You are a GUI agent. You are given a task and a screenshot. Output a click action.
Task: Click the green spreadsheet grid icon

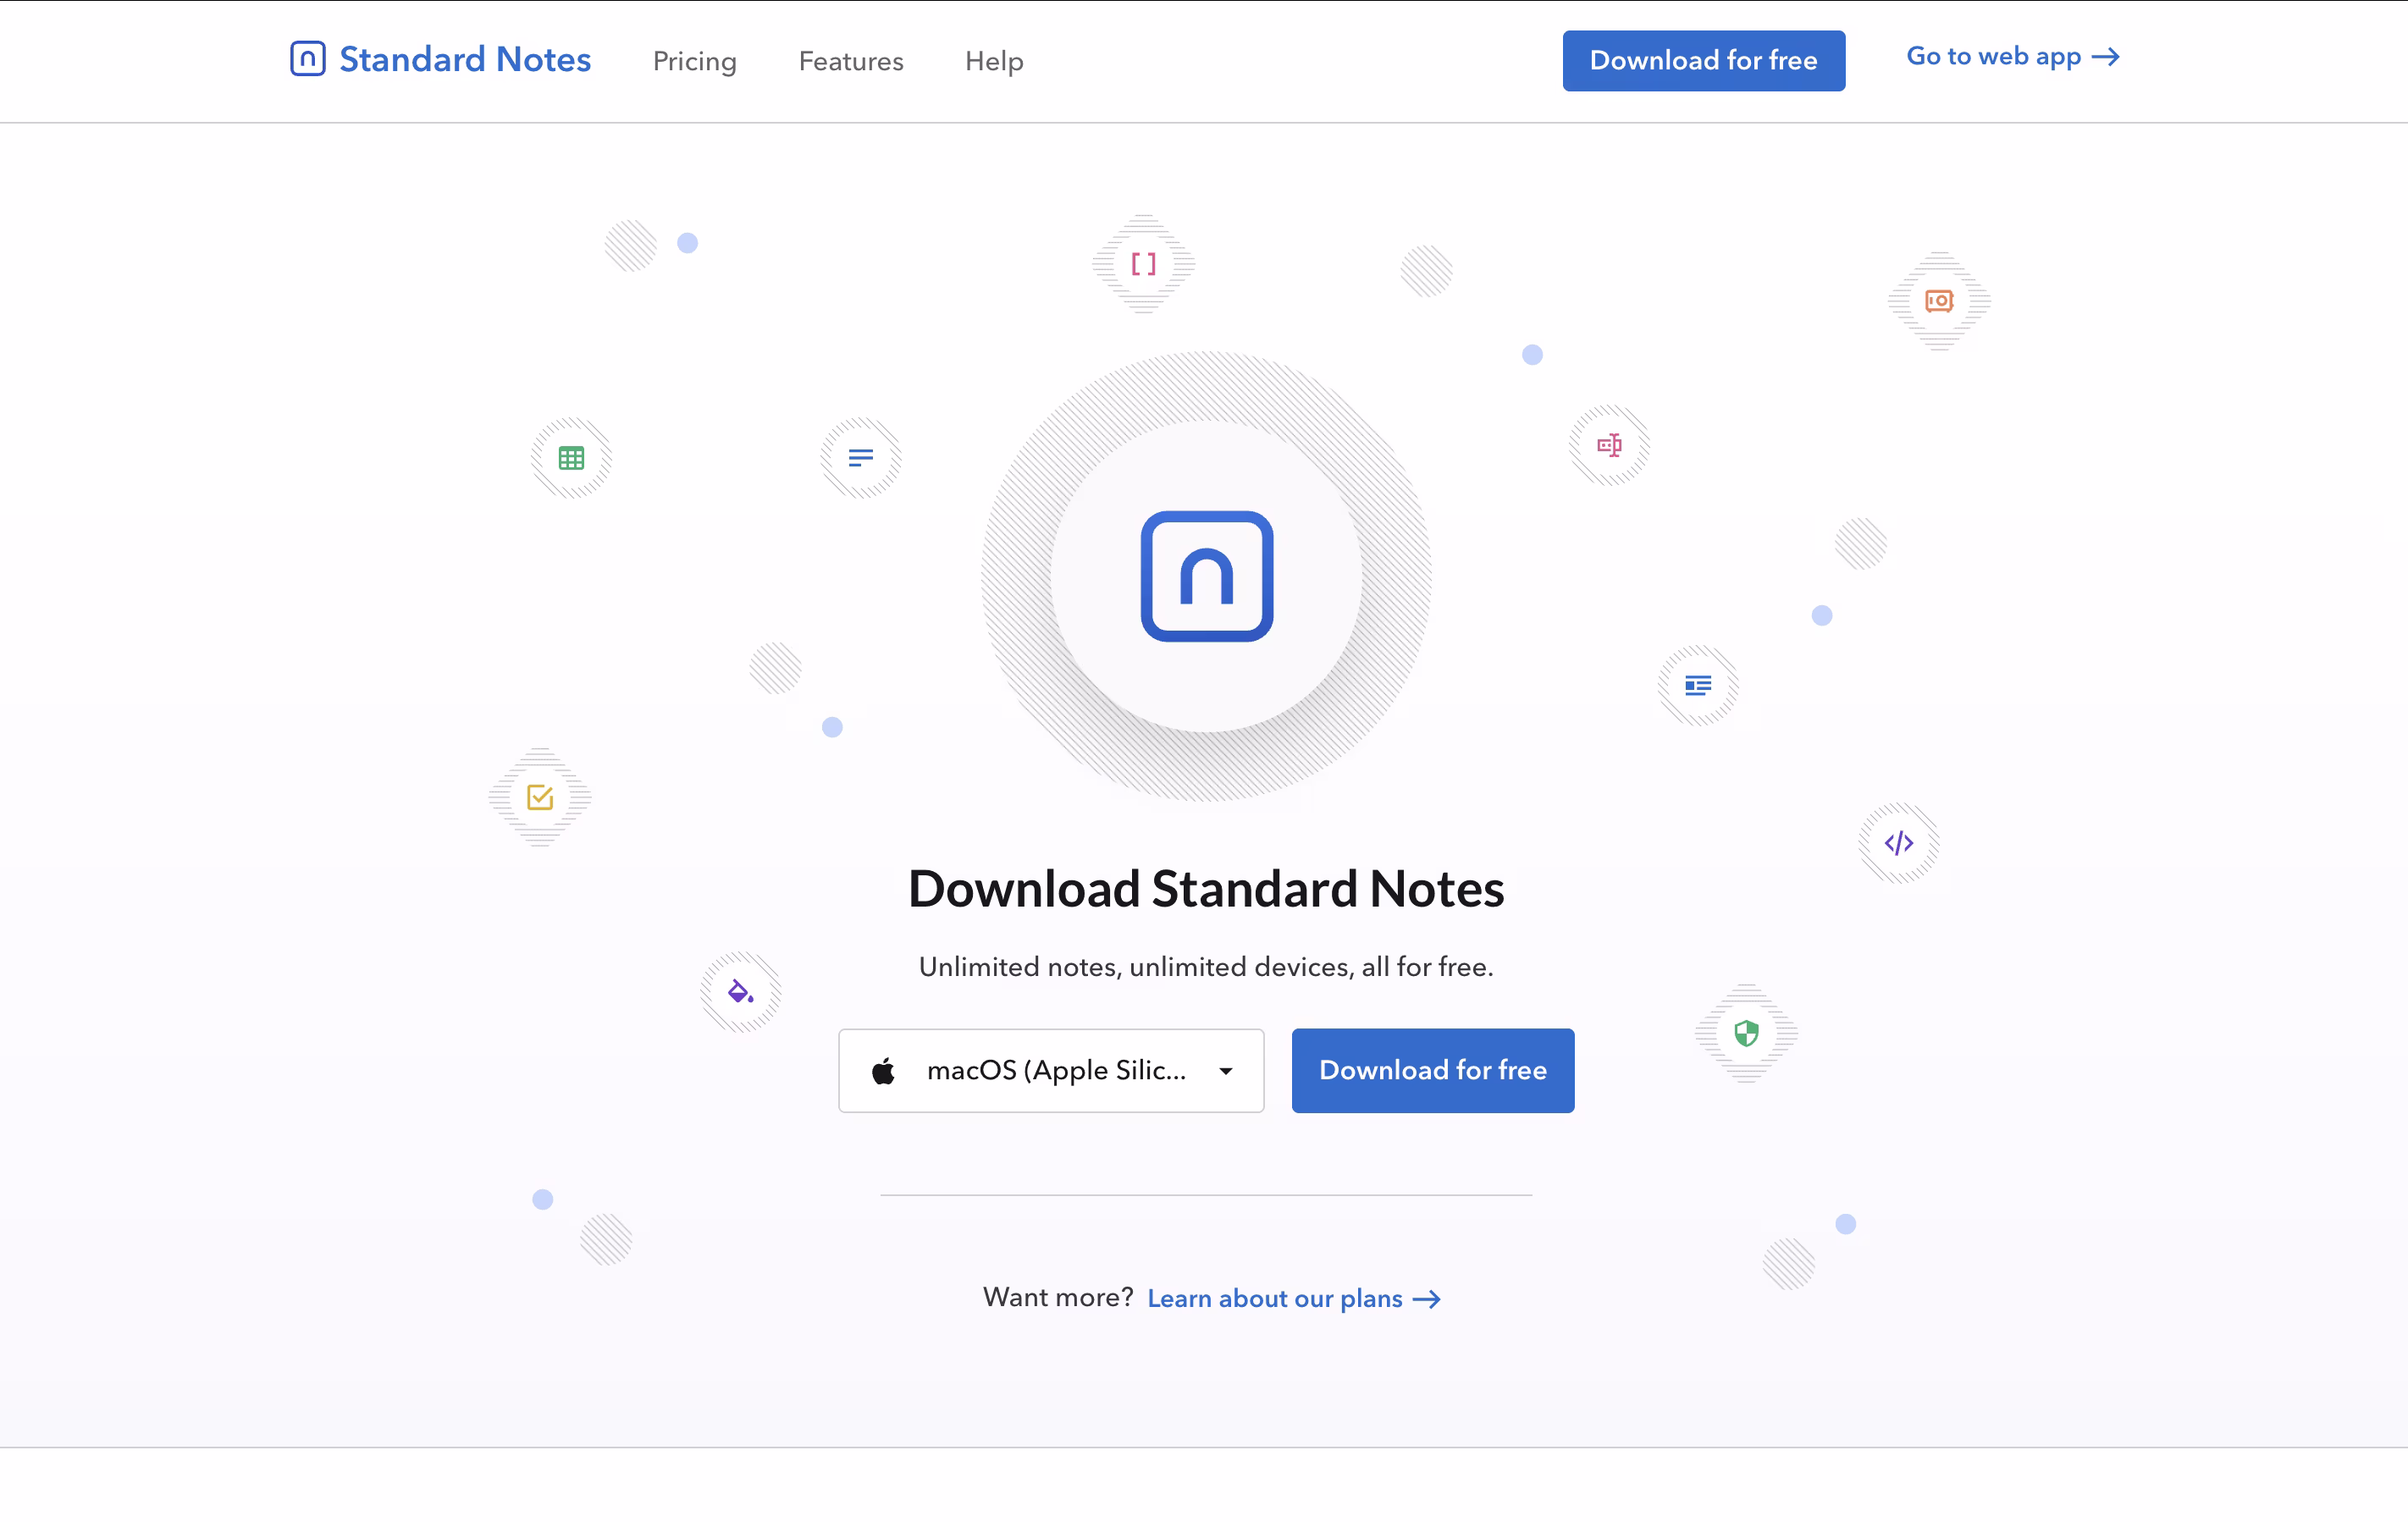tap(571, 458)
